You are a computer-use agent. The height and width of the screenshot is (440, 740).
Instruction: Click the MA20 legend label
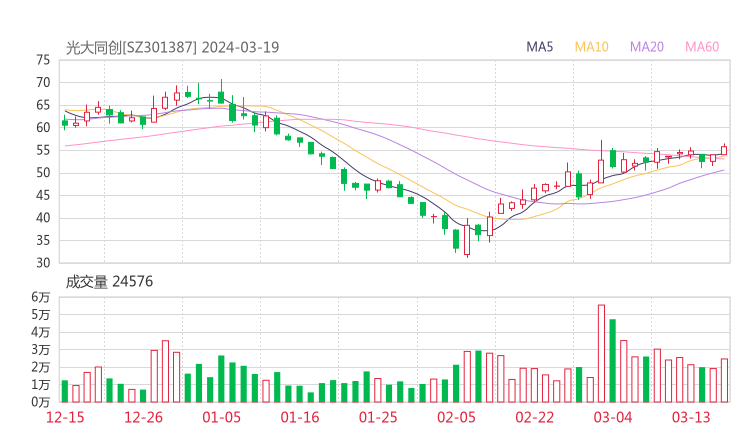tap(647, 47)
